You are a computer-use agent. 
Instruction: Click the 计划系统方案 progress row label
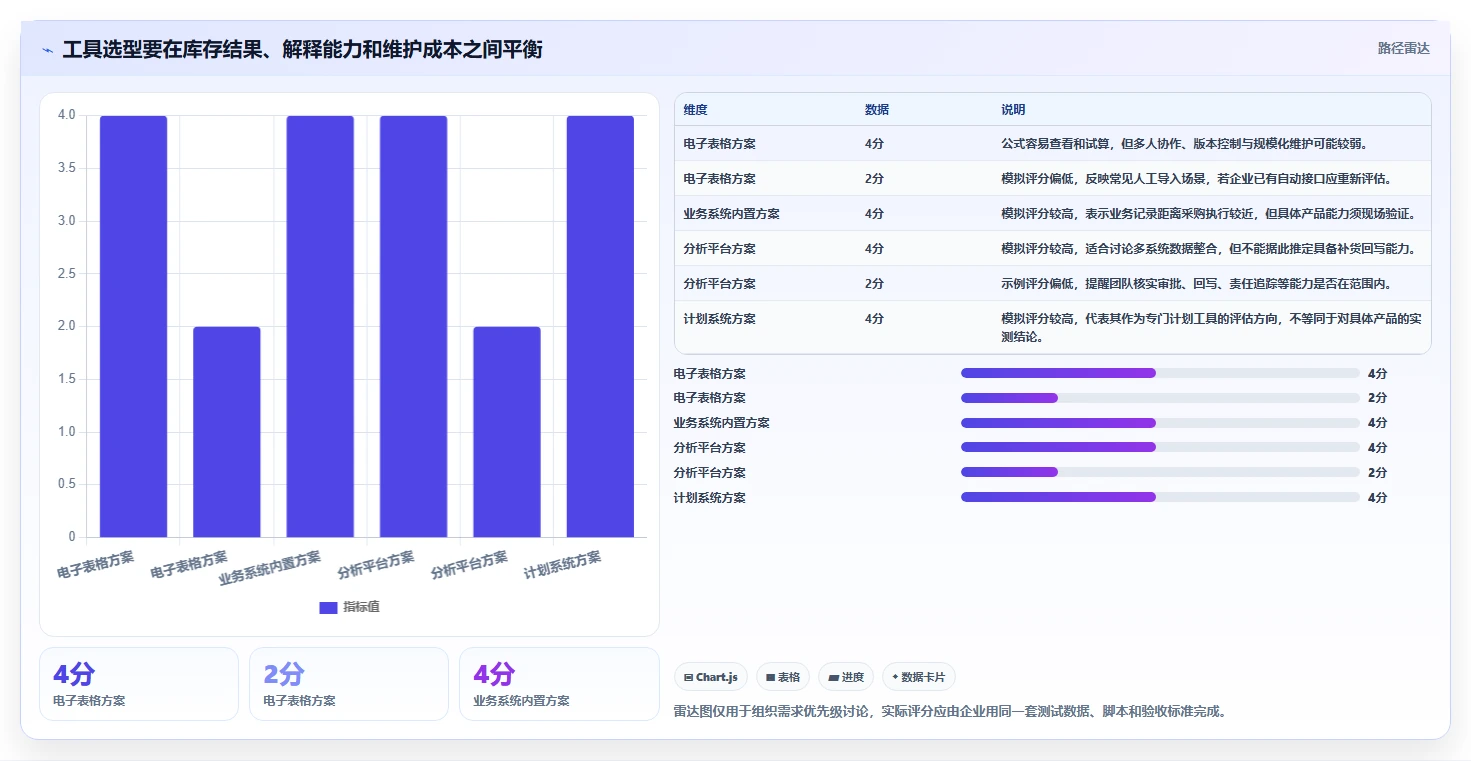[x=710, y=498]
